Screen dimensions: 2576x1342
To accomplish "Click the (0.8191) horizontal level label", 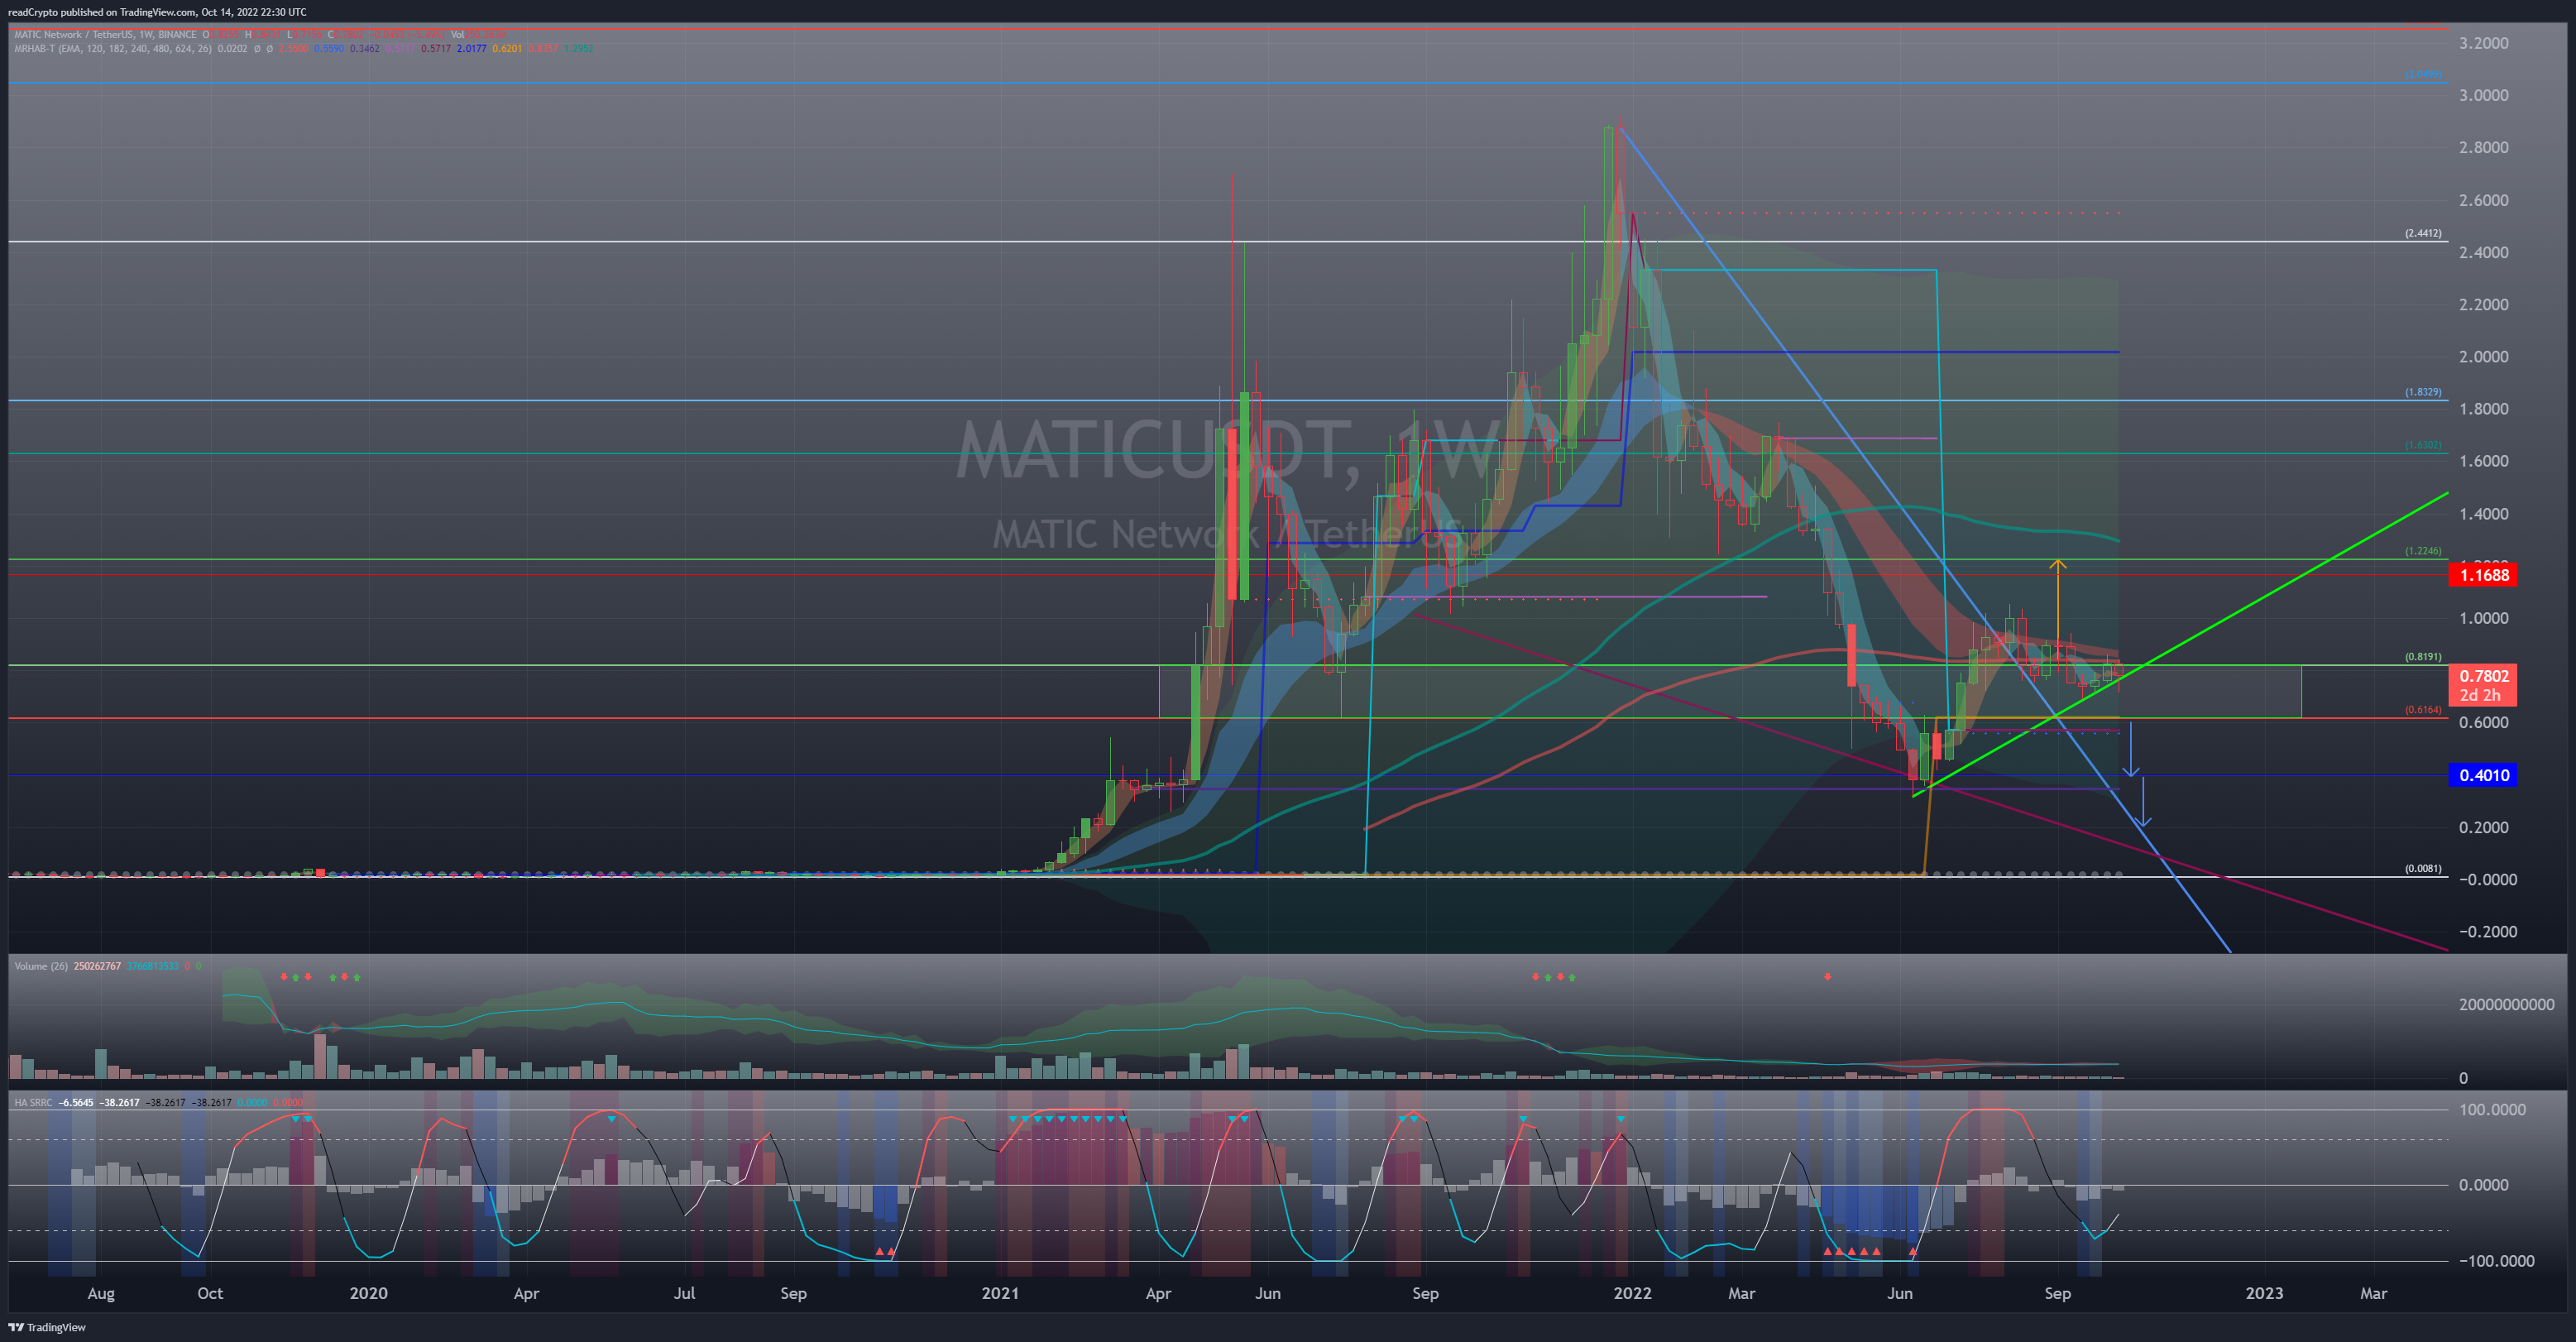I will (x=2423, y=657).
